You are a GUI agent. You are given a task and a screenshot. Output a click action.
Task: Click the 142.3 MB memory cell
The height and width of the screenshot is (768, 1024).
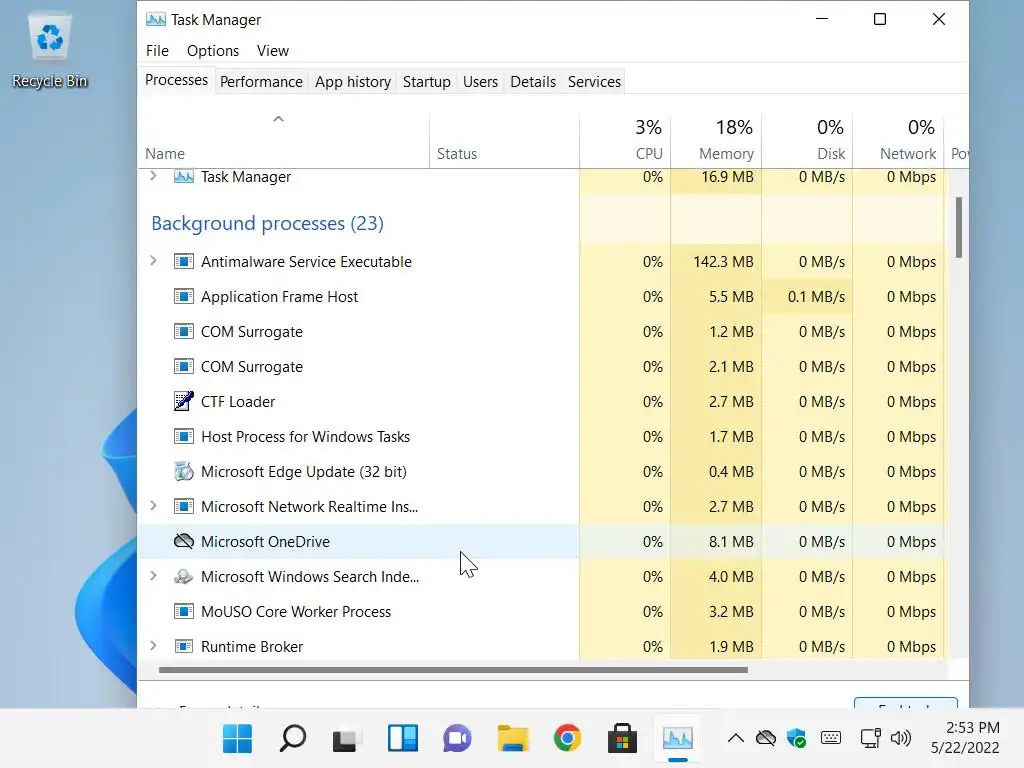click(x=716, y=261)
